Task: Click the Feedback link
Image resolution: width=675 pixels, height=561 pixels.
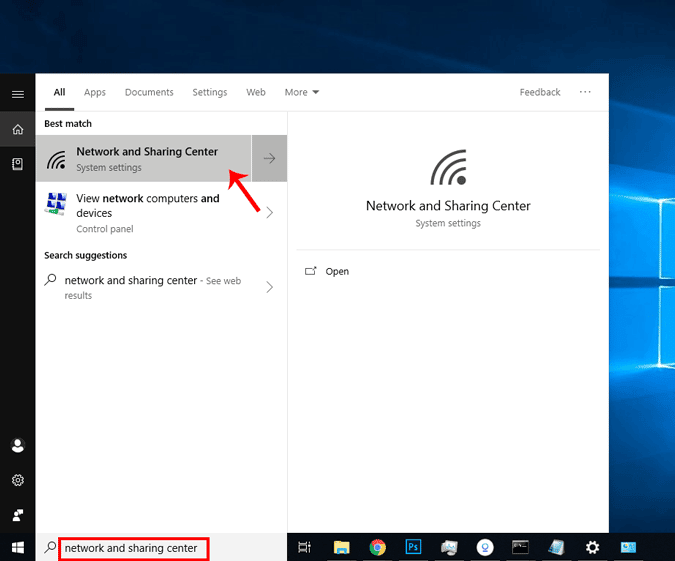Action: 540,92
